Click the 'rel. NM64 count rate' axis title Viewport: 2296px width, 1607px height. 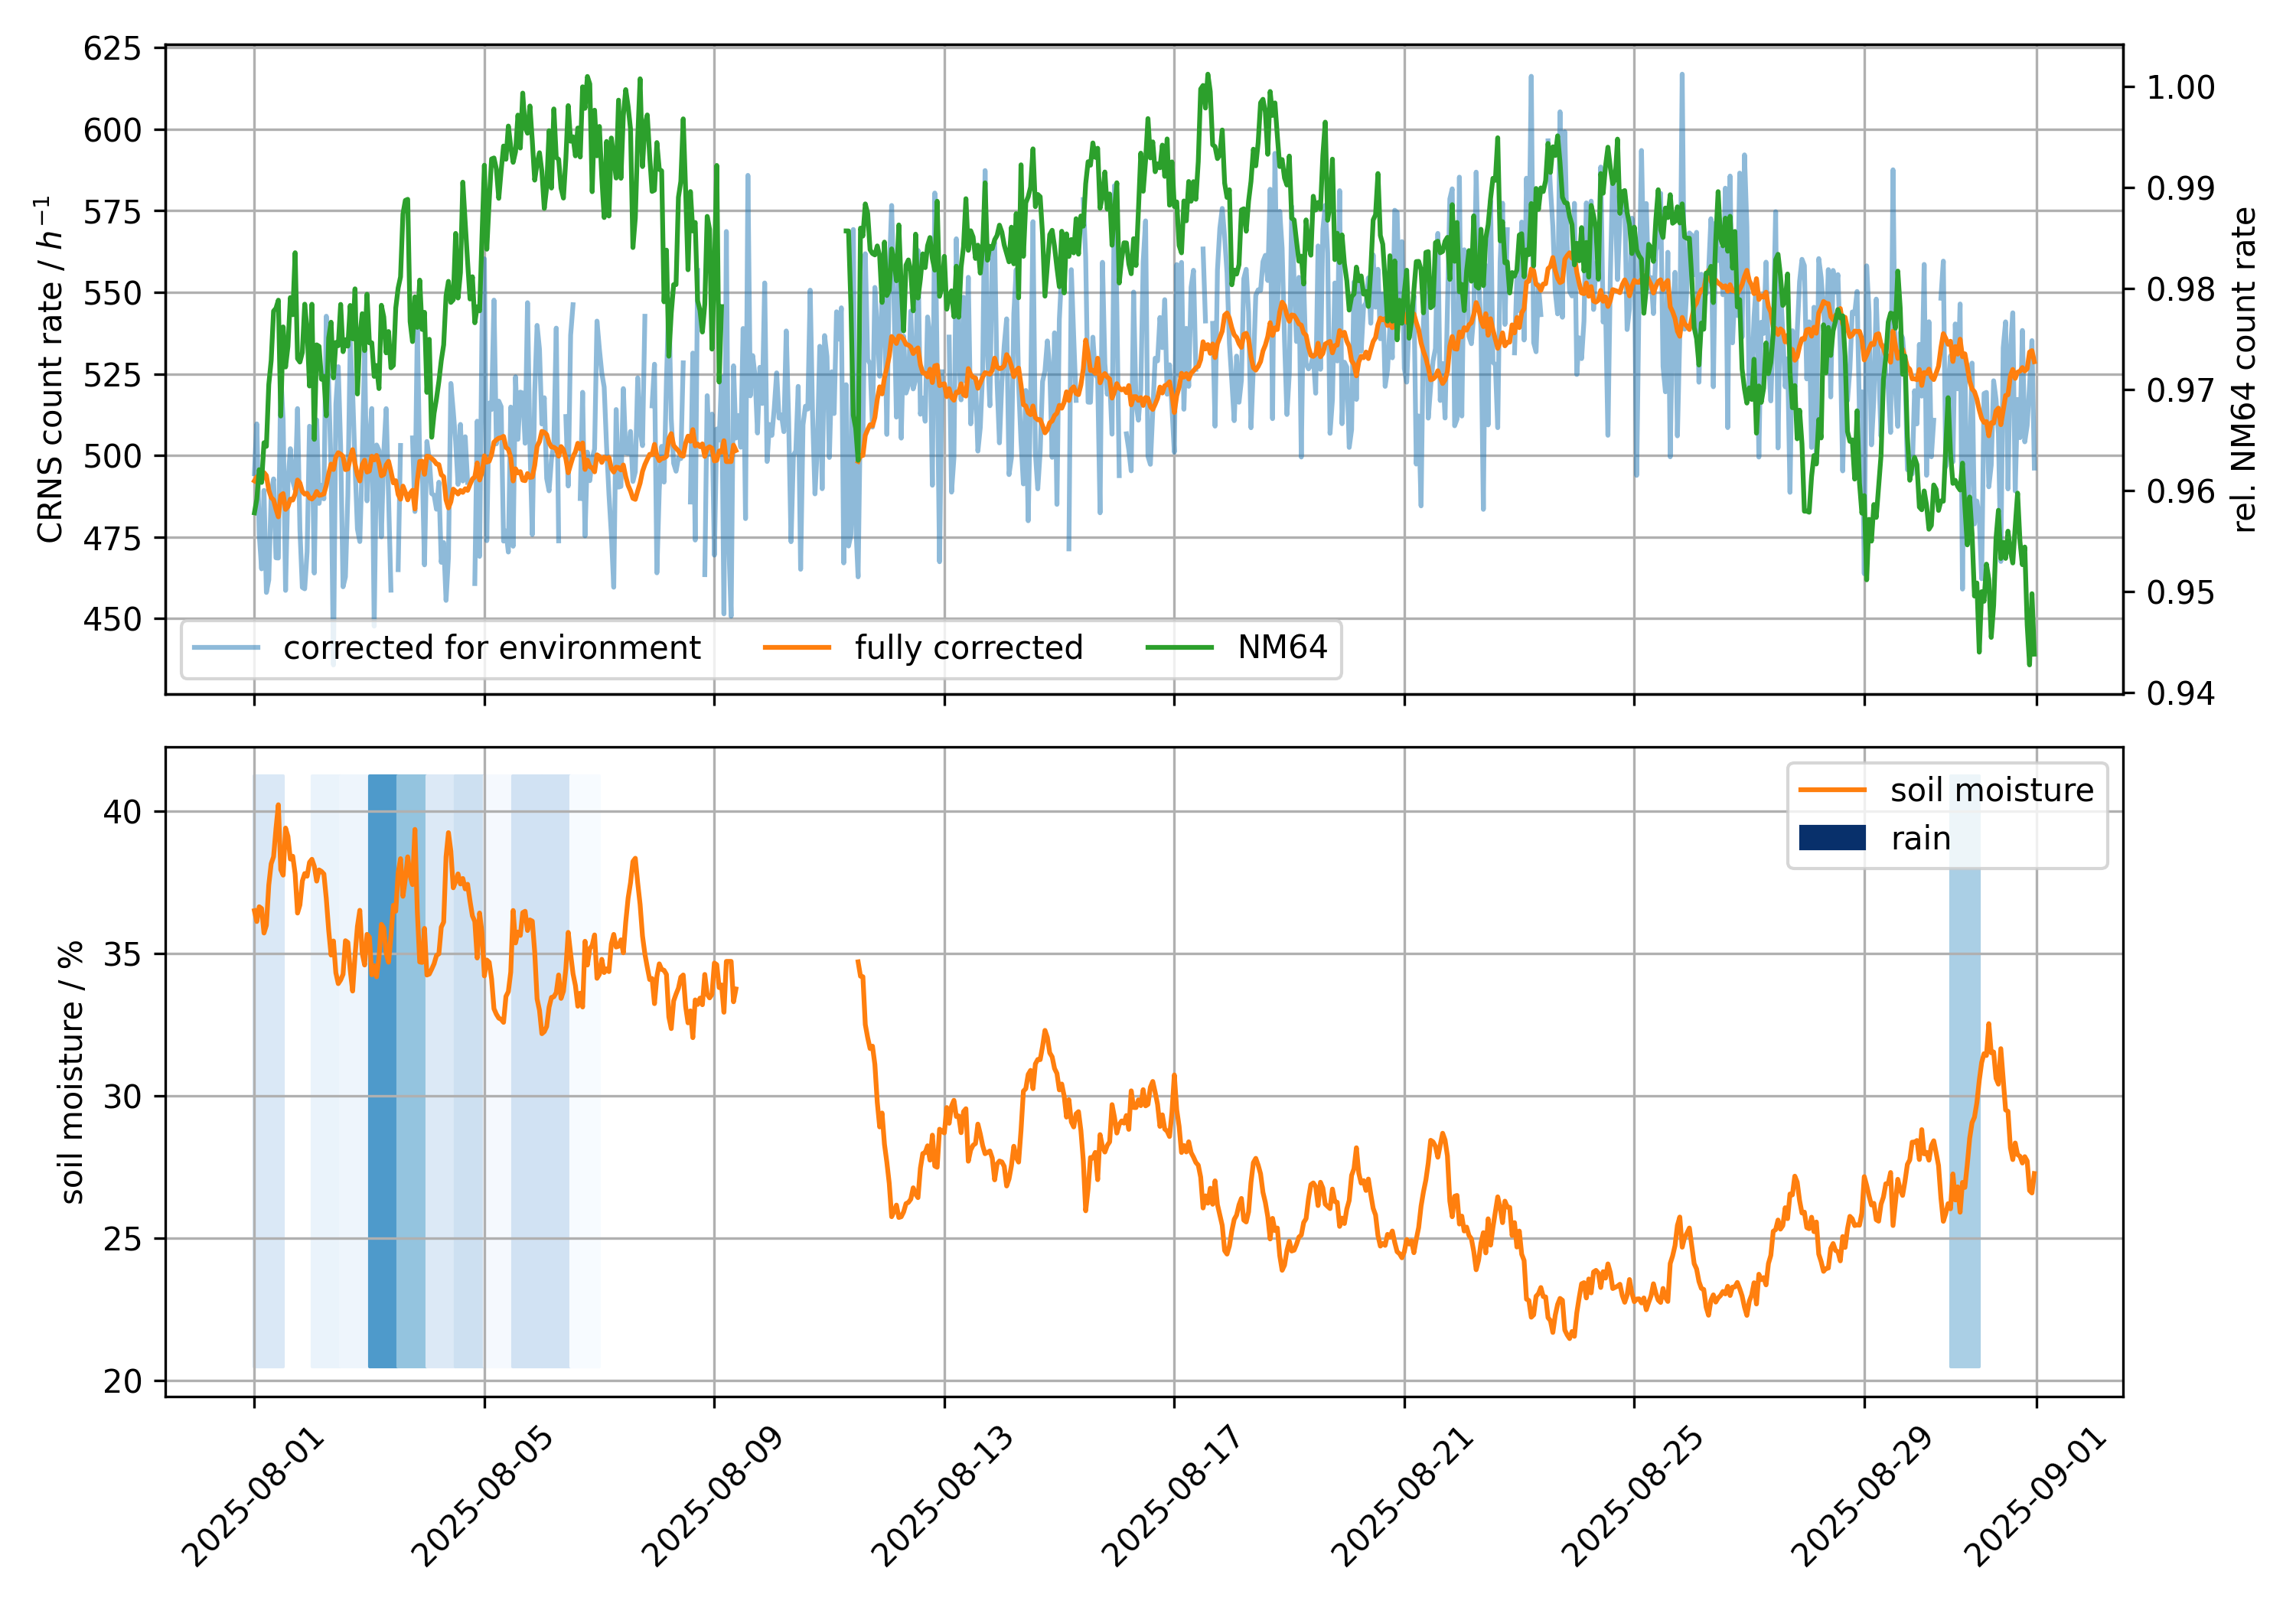coord(2244,370)
